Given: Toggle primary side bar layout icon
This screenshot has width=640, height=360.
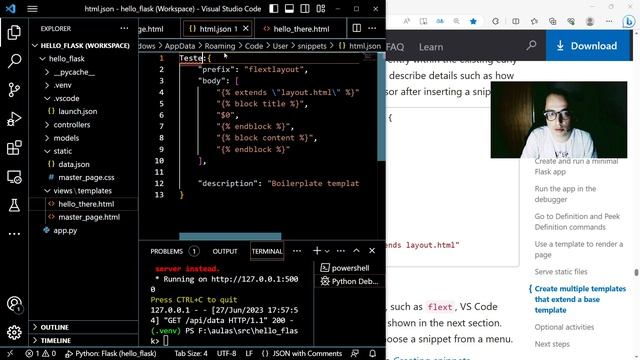Looking at the screenshot, I should [x=274, y=9].
